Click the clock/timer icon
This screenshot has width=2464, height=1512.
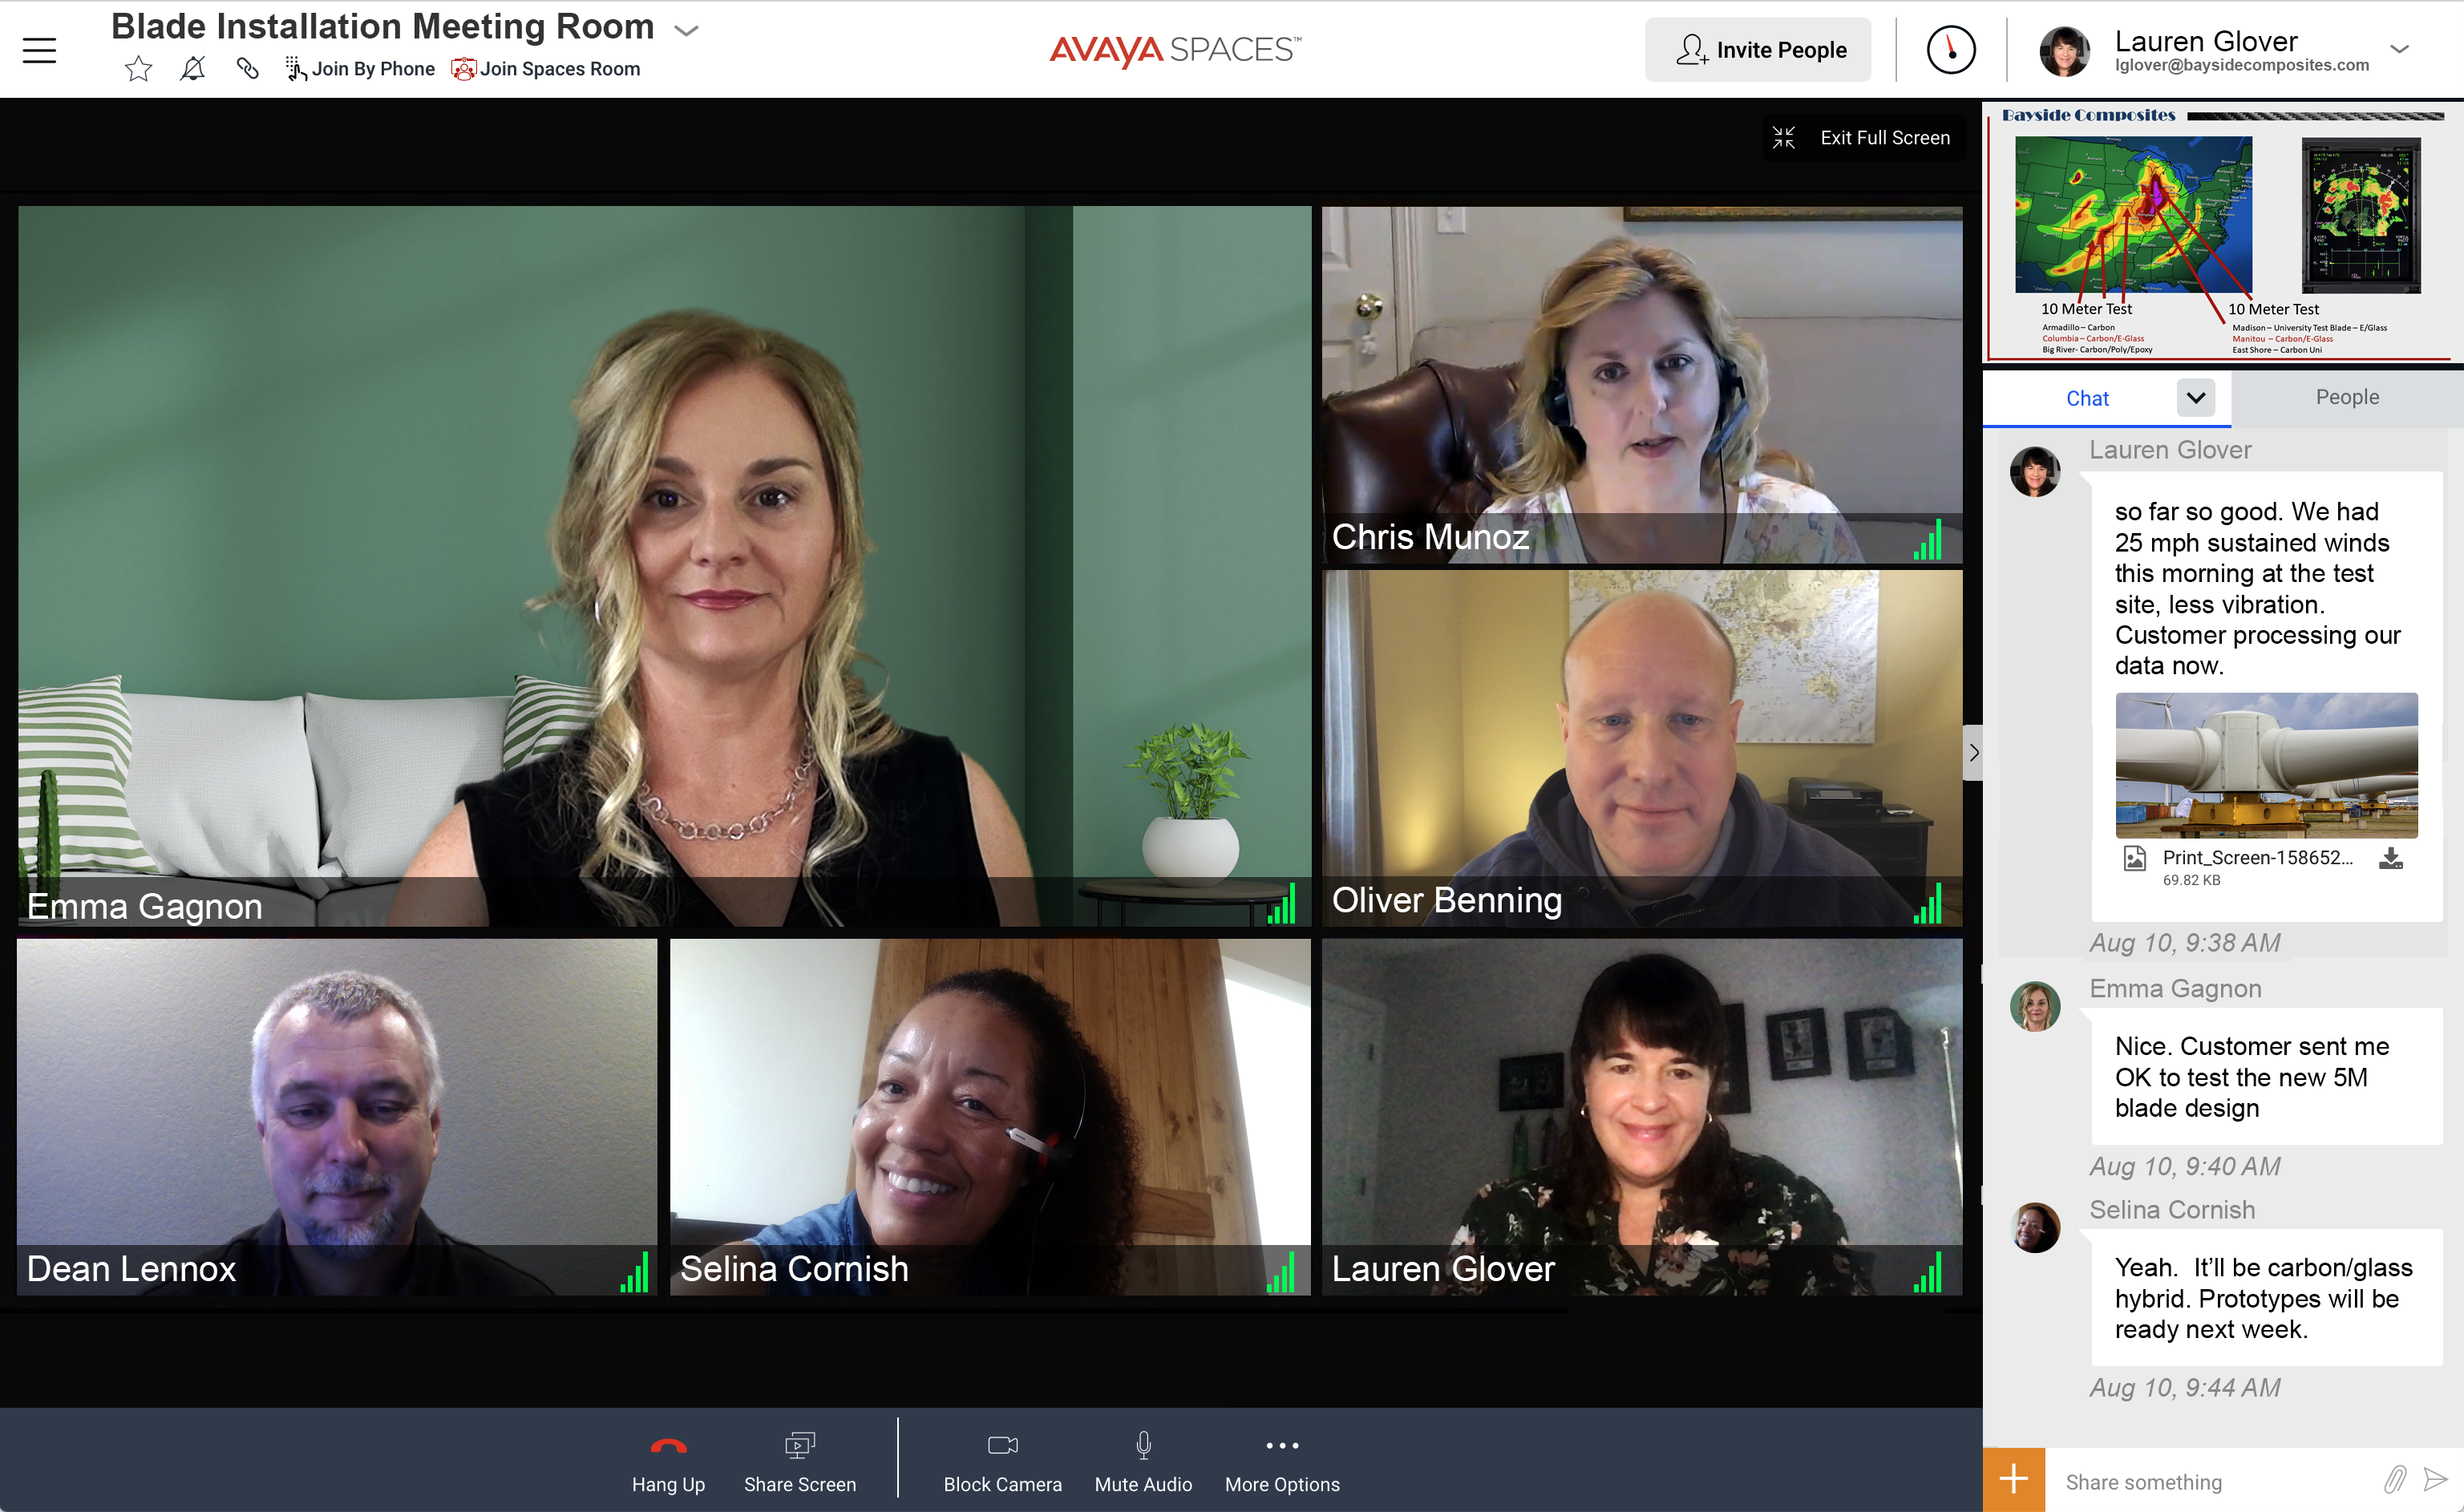click(x=1952, y=49)
